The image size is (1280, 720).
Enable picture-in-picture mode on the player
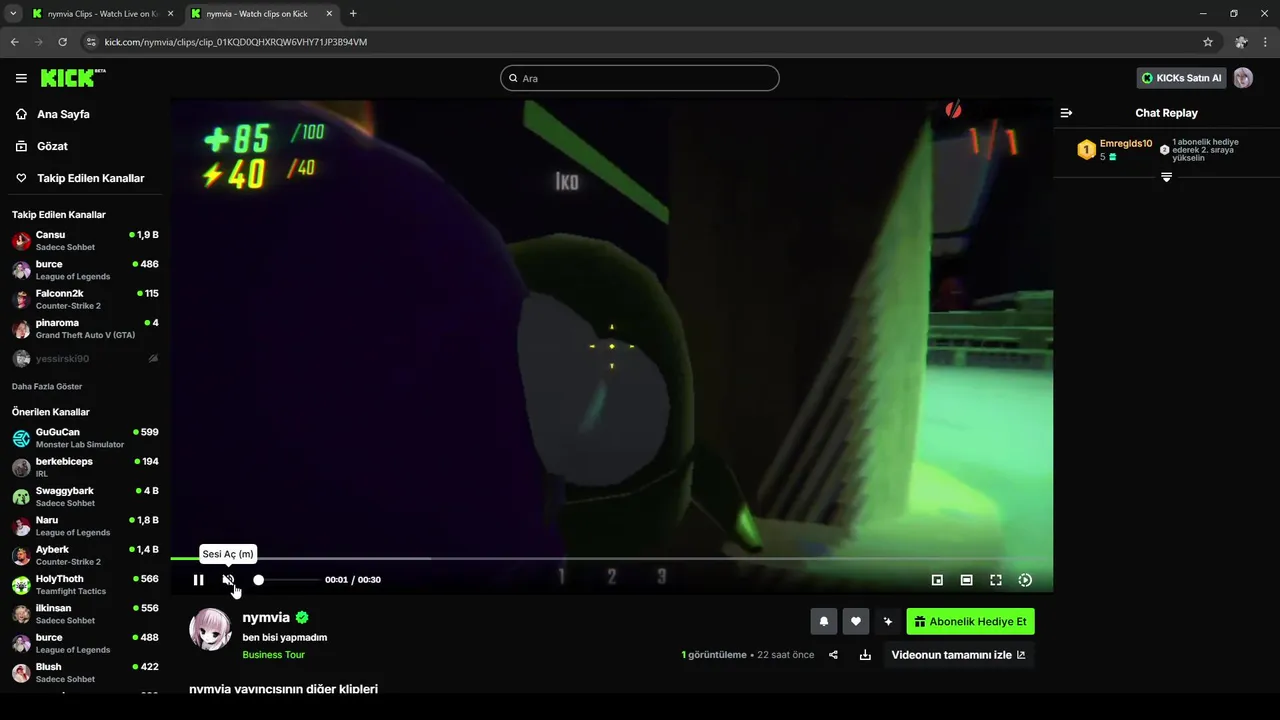[x=937, y=580]
